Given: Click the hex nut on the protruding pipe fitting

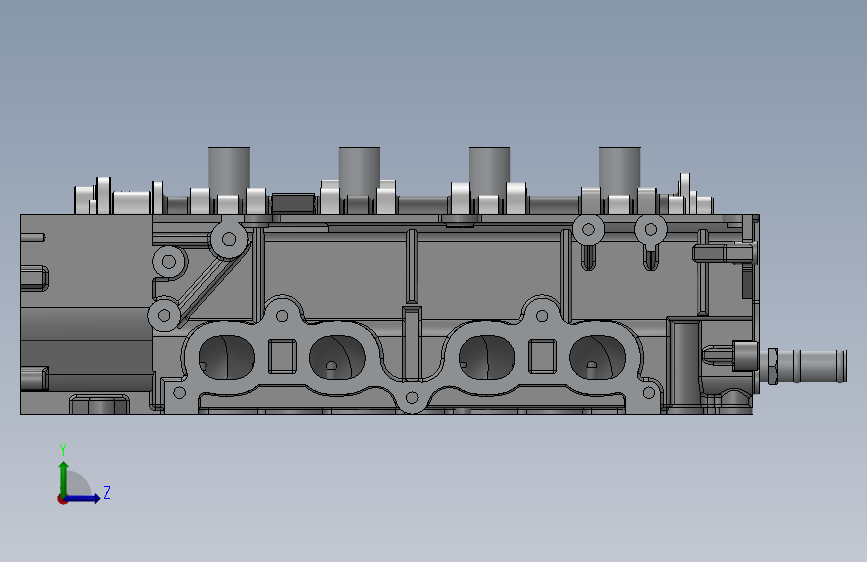Looking at the screenshot, I should coord(772,366).
